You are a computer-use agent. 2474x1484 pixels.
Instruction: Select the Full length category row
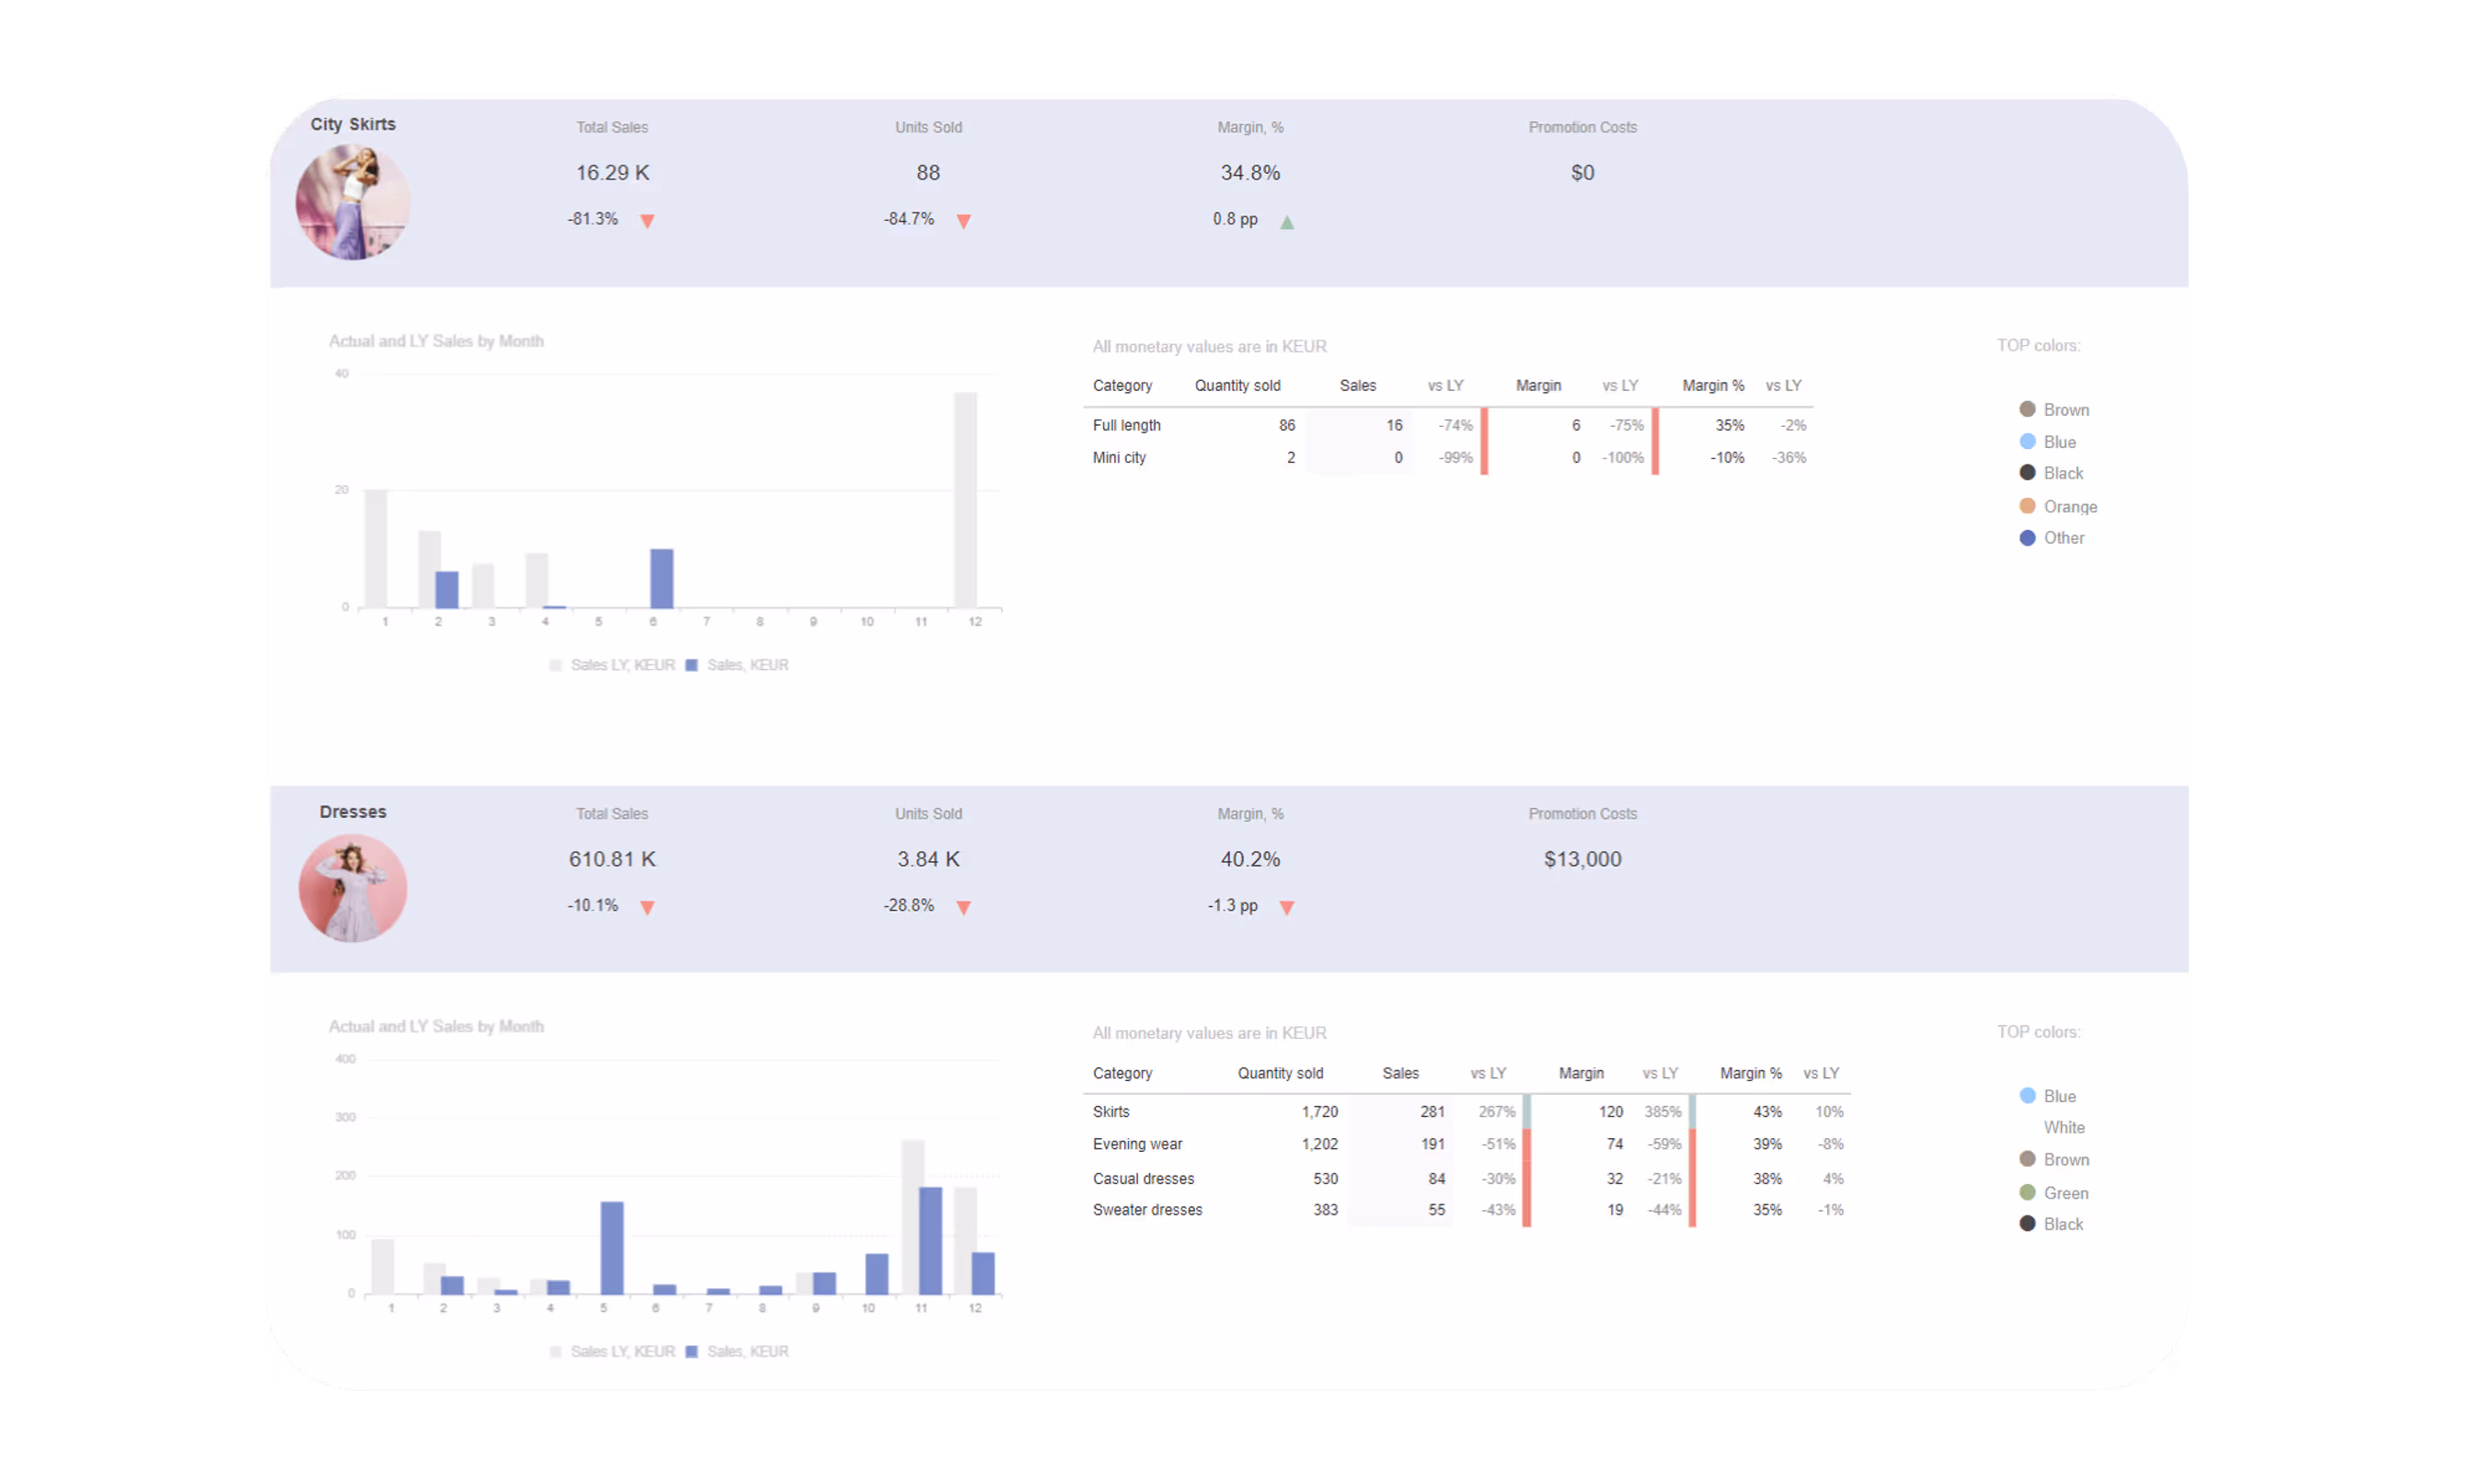pos(1126,425)
